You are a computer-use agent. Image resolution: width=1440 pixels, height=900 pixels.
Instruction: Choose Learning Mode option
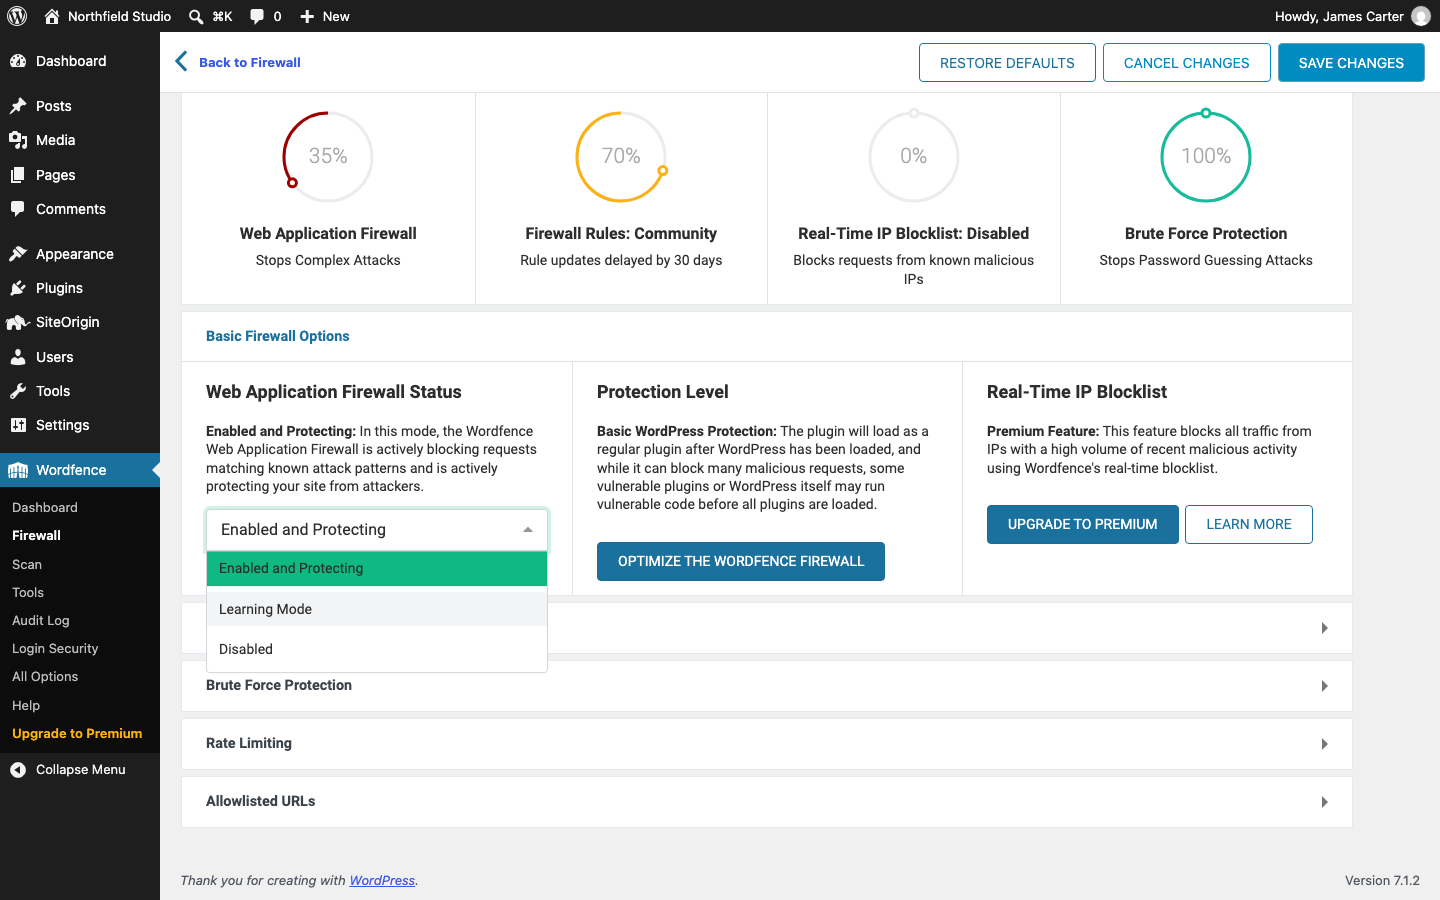pos(377,609)
